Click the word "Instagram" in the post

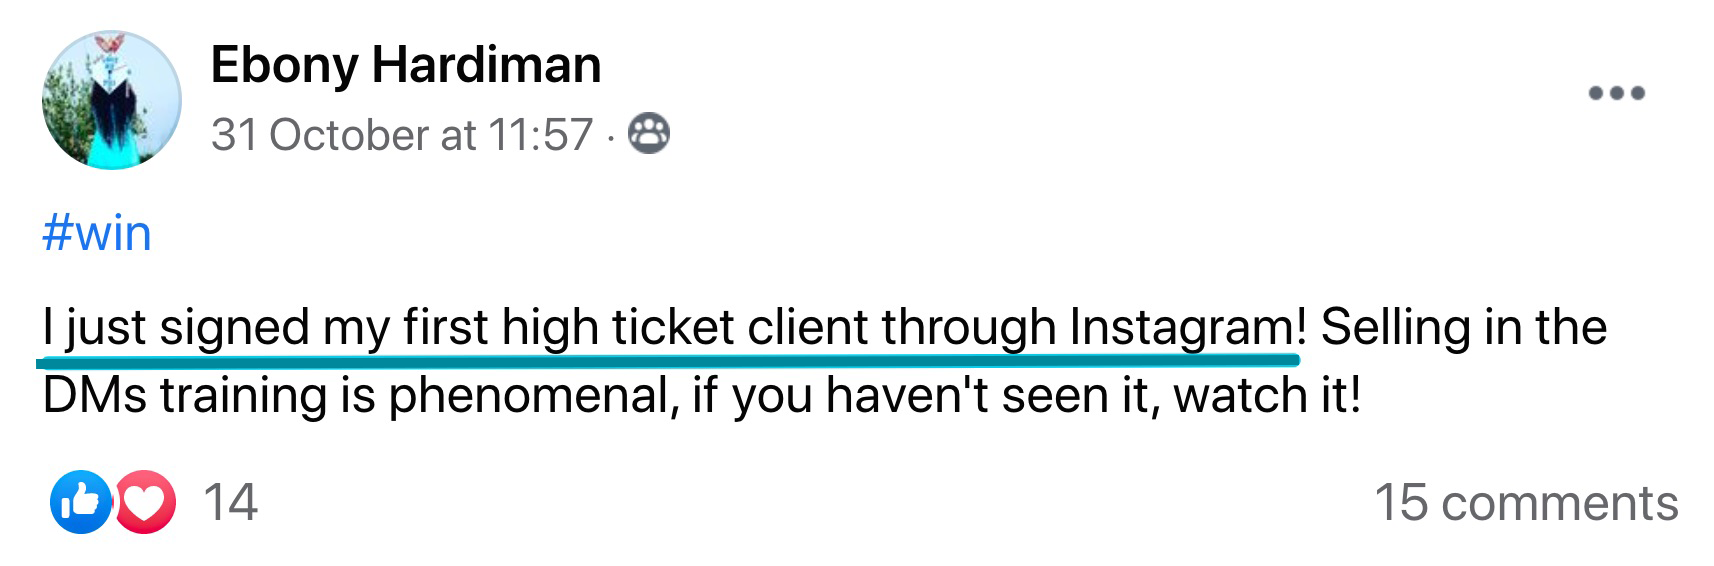(1181, 327)
